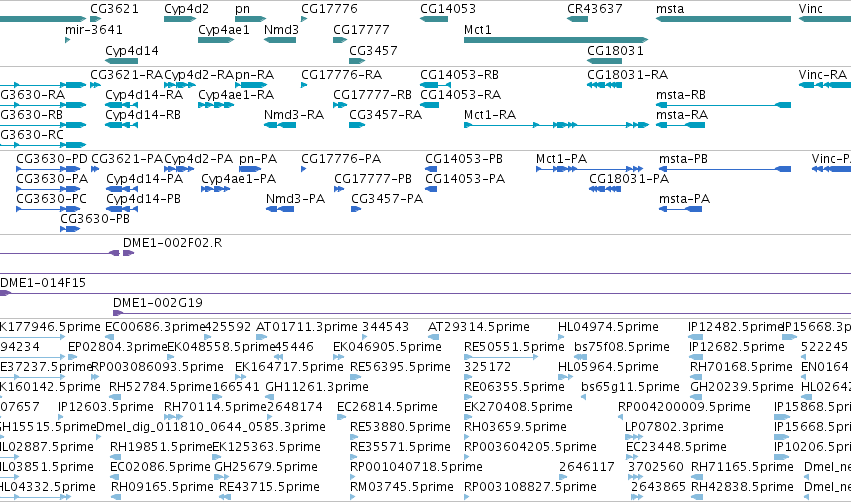Click the CG18031-PA protein glyph
851x502 pixels.
coord(605,189)
